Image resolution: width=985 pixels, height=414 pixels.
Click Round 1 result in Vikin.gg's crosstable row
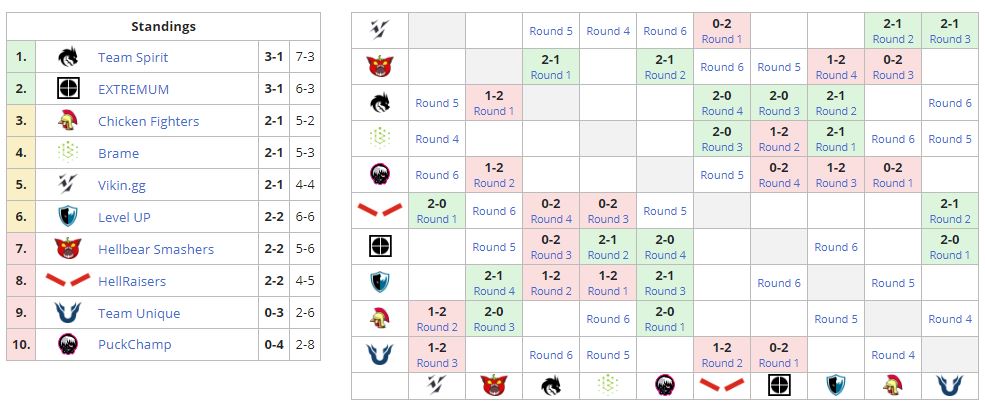[x=722, y=39]
